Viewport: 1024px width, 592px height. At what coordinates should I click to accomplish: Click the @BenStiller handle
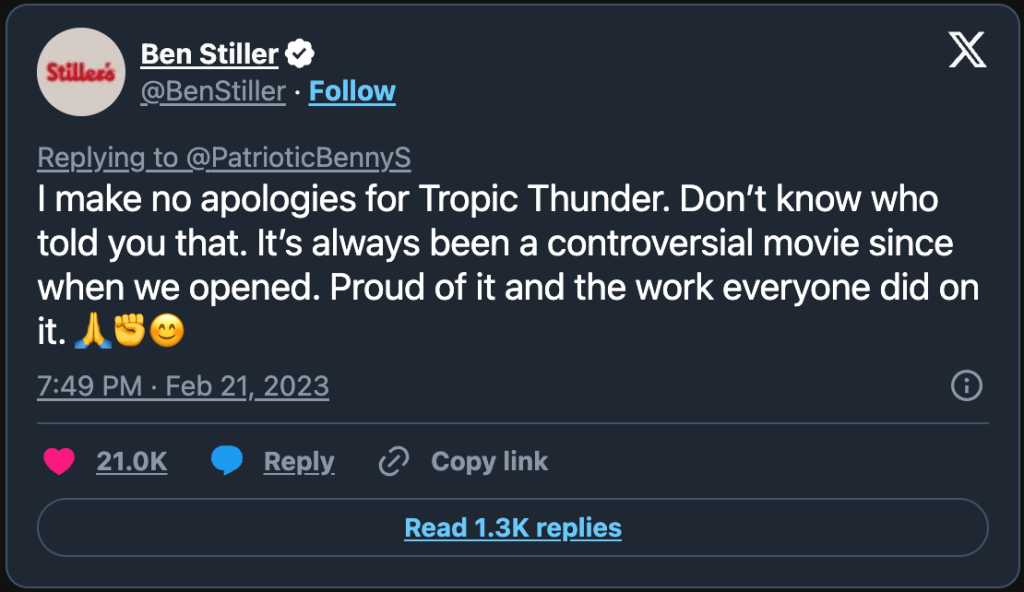[x=213, y=91]
